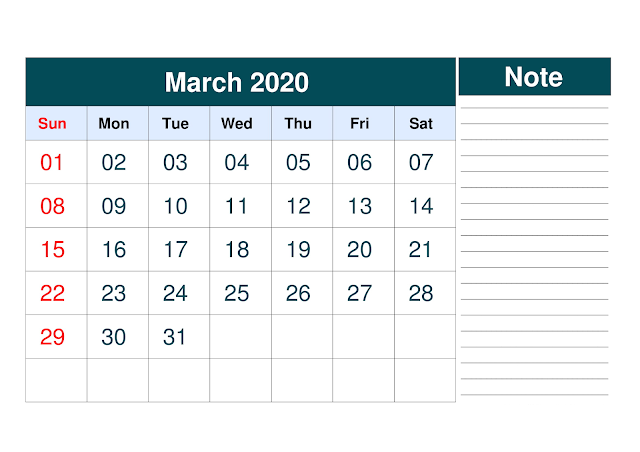Click date 04 cell
This screenshot has height=452, width=640.
(237, 162)
